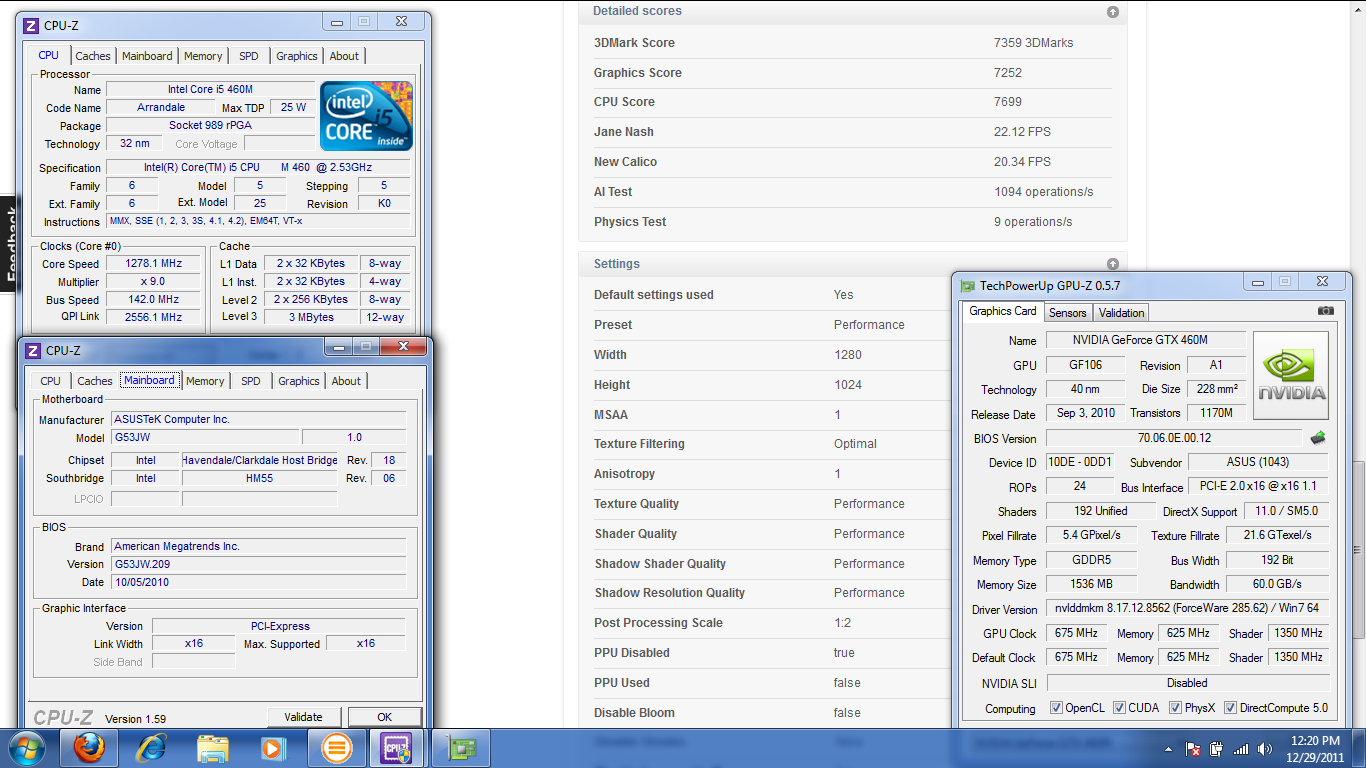Click the CPU Name field Intel Core i5 460M
This screenshot has height=768, width=1366.
(x=210, y=90)
